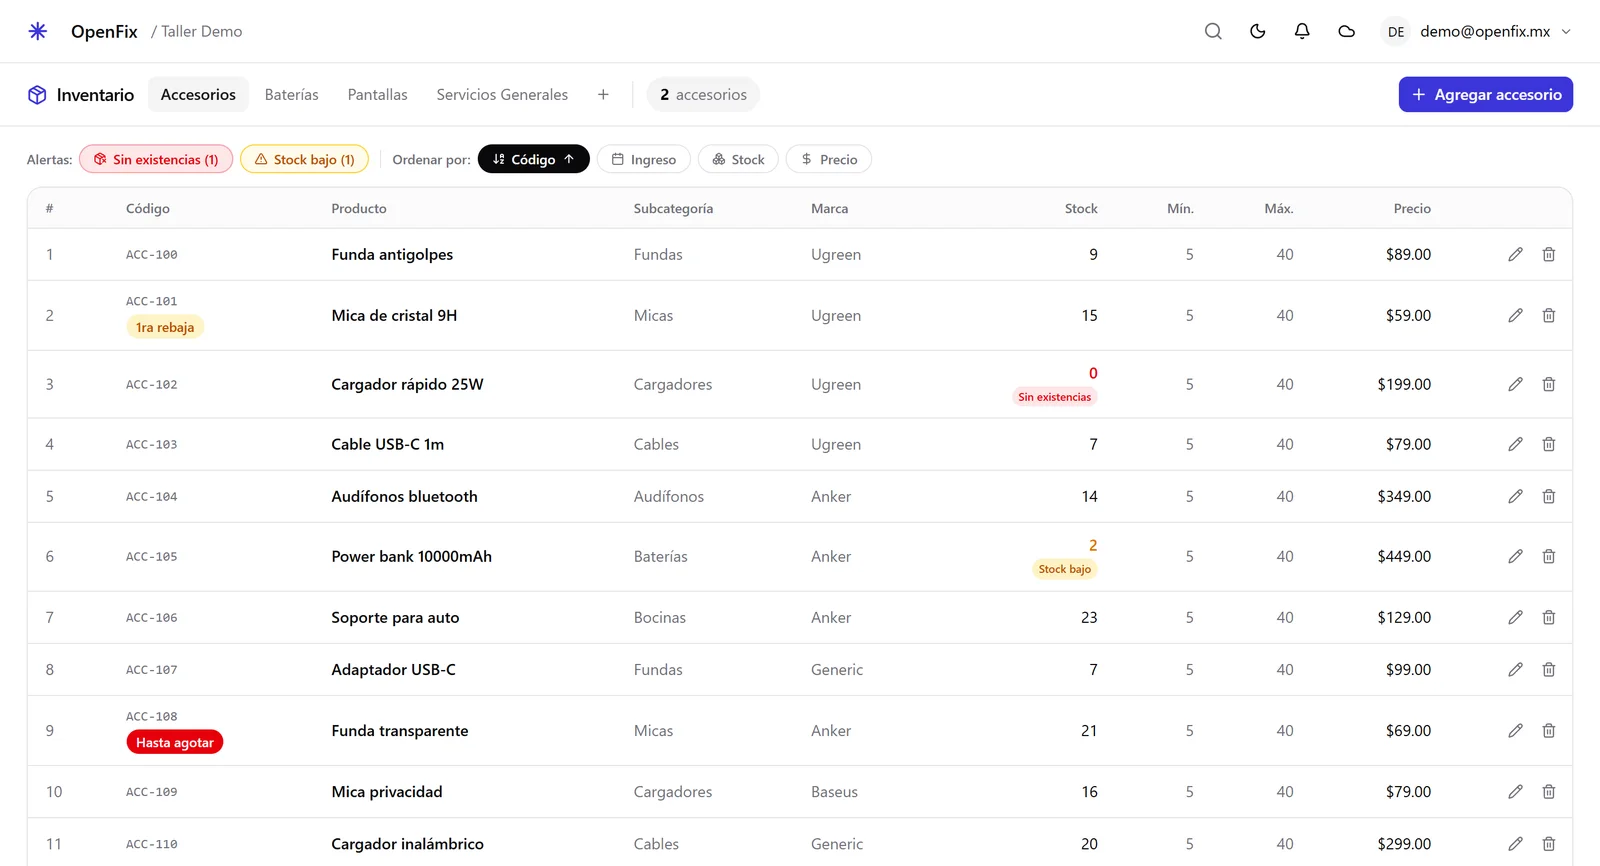The width and height of the screenshot is (1600, 866).
Task: Delete Mica privacidad row
Action: click(x=1549, y=791)
